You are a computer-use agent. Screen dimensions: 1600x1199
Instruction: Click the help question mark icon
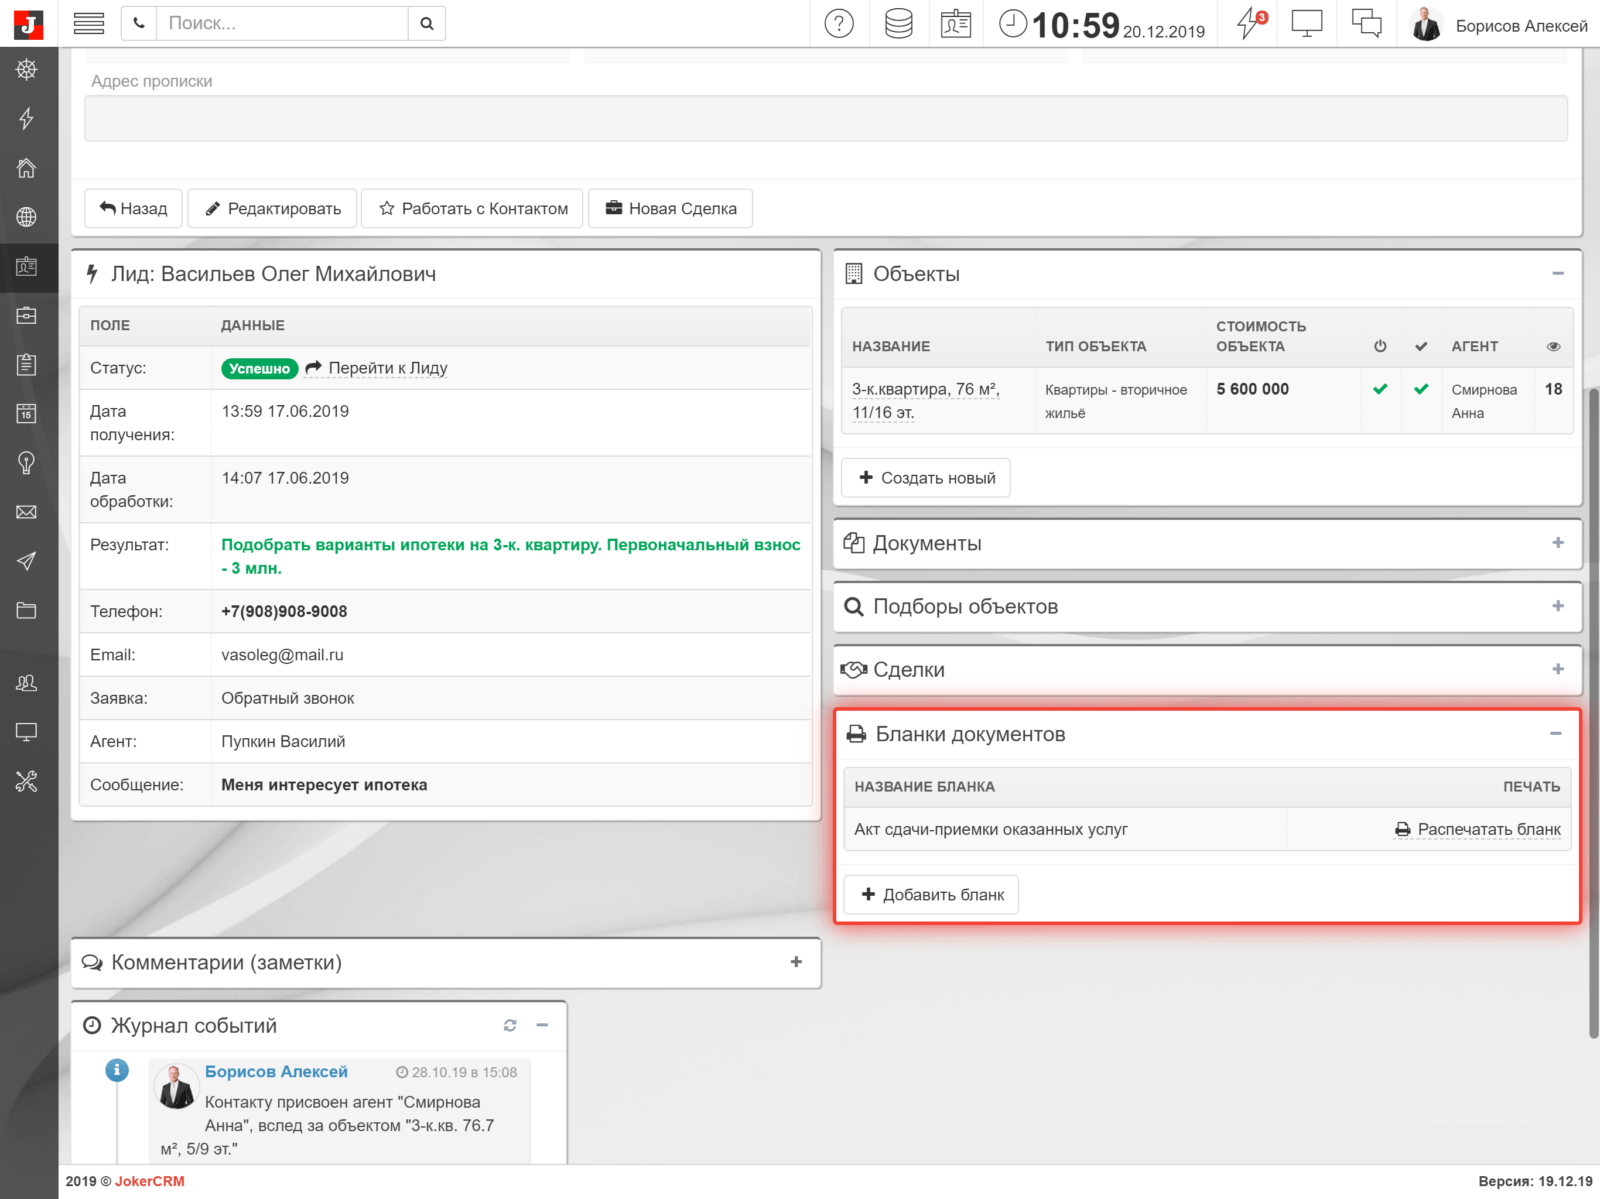(839, 24)
